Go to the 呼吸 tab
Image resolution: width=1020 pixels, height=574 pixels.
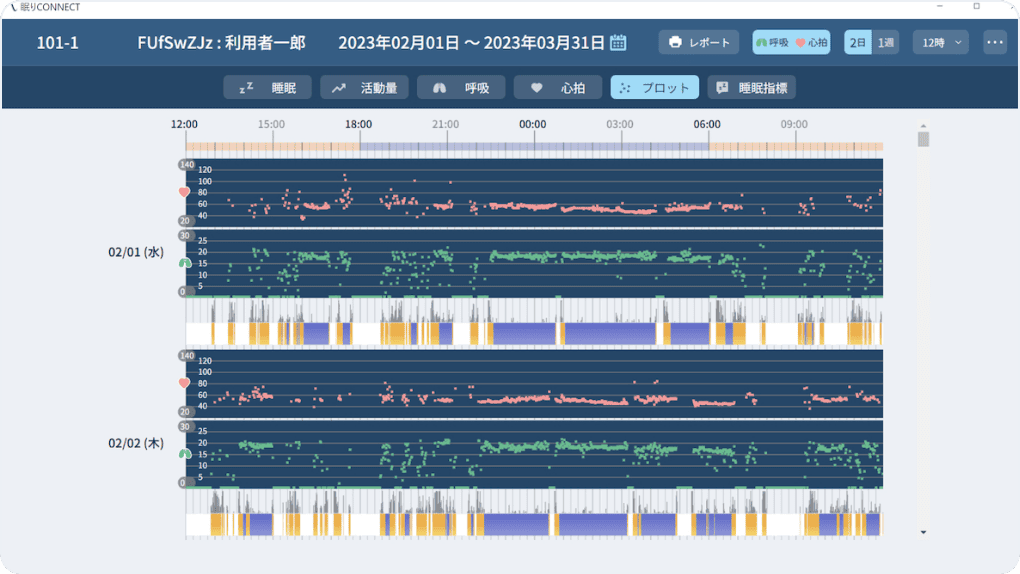[461, 88]
